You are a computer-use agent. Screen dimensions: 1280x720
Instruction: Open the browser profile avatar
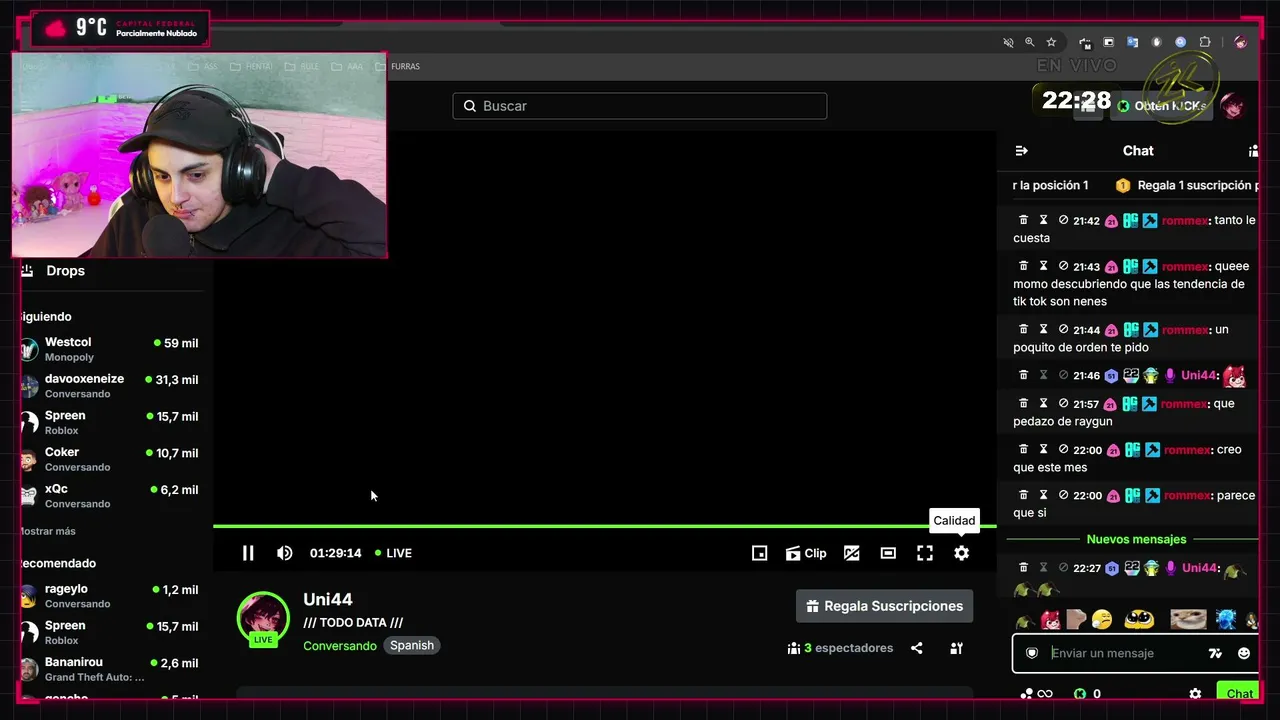pyautogui.click(x=1240, y=43)
